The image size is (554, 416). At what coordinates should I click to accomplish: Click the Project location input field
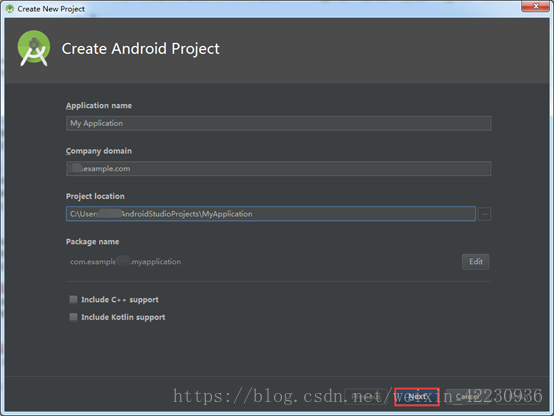tap(271, 214)
